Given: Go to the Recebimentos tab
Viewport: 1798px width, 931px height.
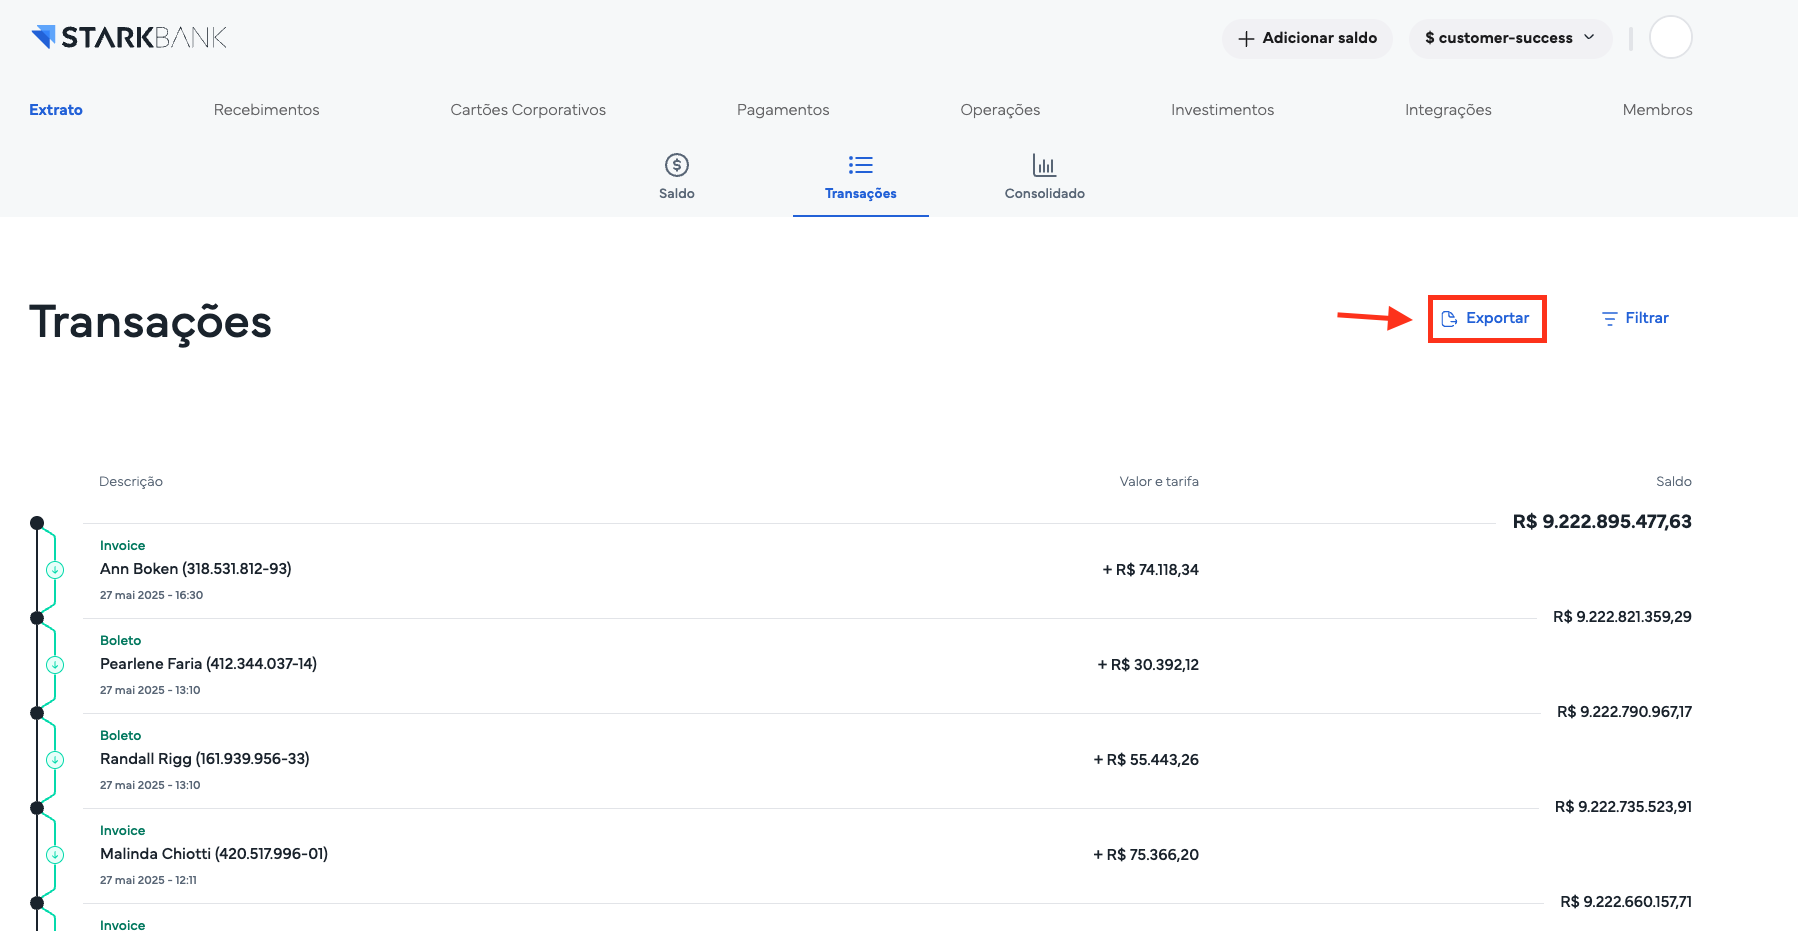Looking at the screenshot, I should click(266, 110).
